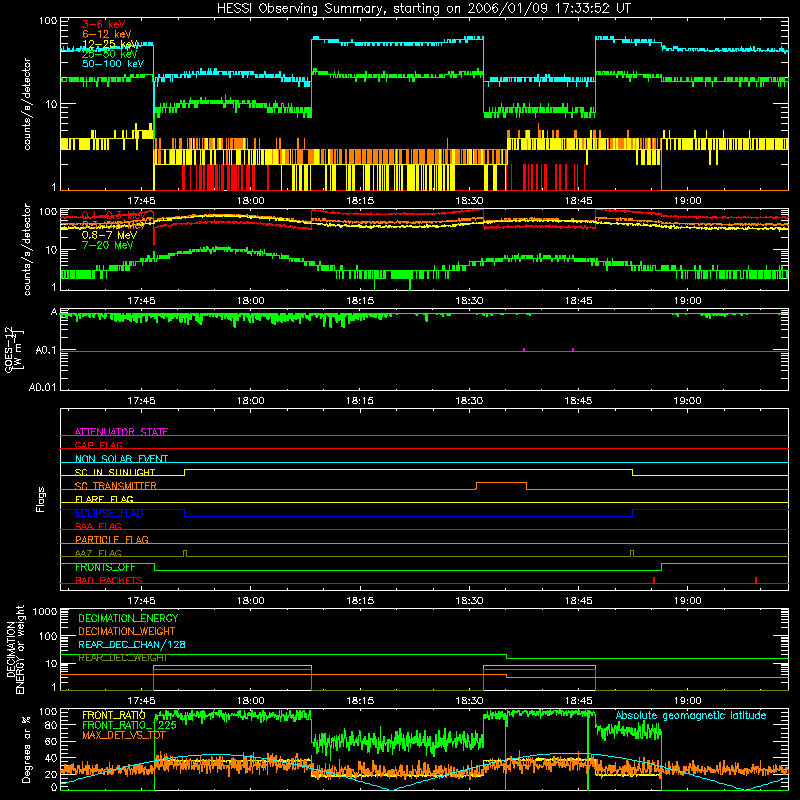Click the A0.01 tick label on GOES axis
The height and width of the screenshot is (800, 800).
[x=42, y=387]
